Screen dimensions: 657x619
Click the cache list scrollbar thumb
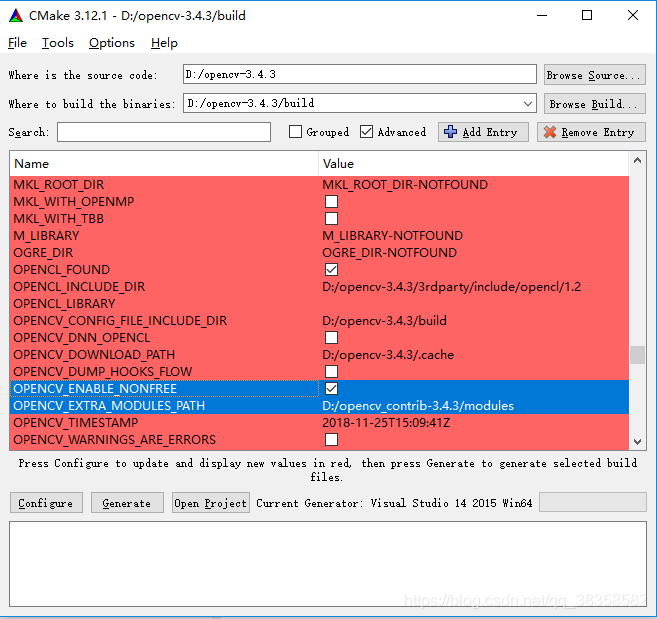tap(637, 355)
